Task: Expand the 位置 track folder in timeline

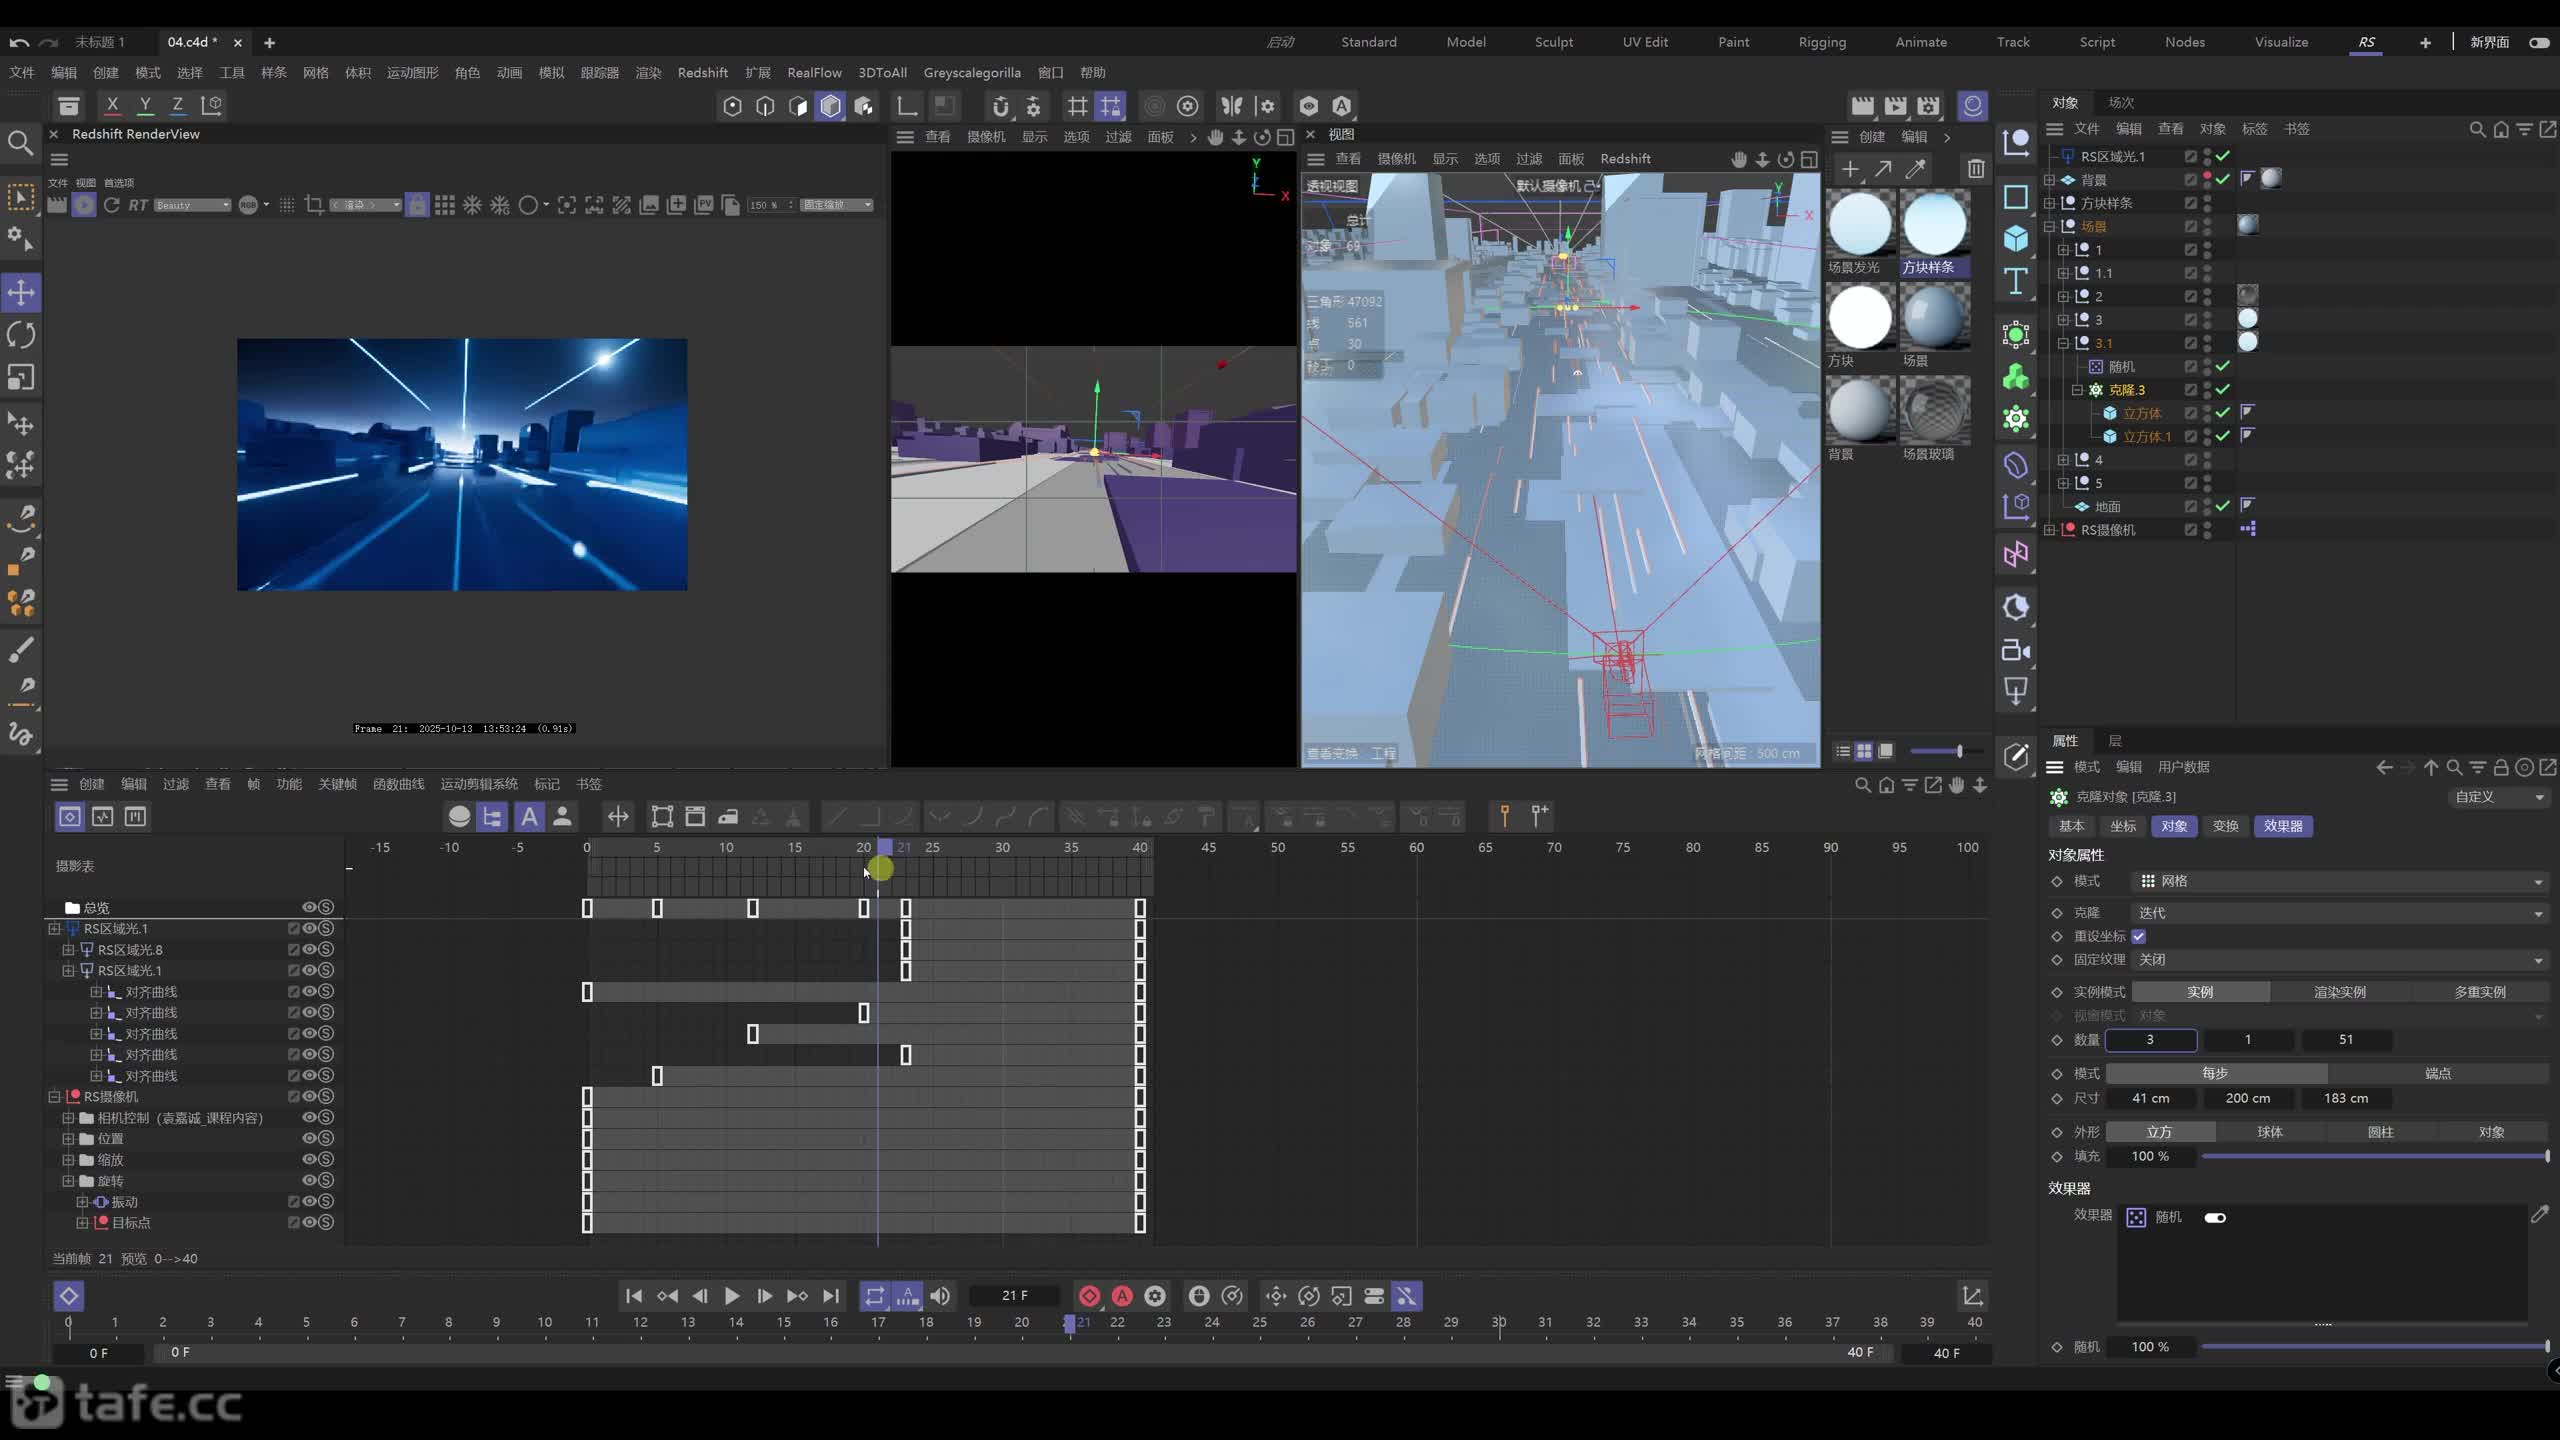Action: pyautogui.click(x=68, y=1138)
